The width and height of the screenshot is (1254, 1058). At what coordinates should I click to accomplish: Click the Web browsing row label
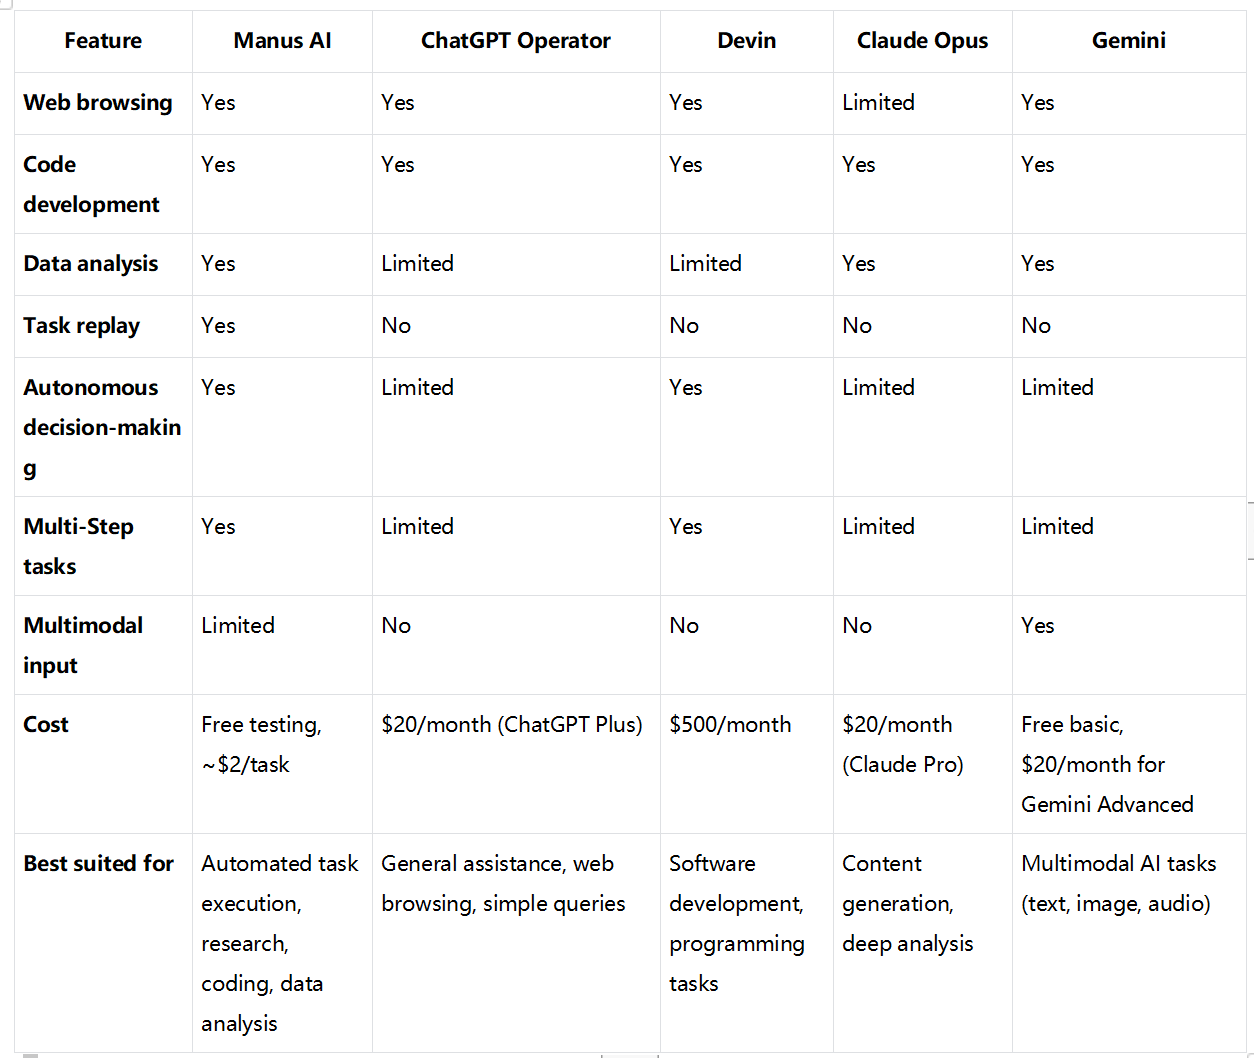(x=98, y=103)
